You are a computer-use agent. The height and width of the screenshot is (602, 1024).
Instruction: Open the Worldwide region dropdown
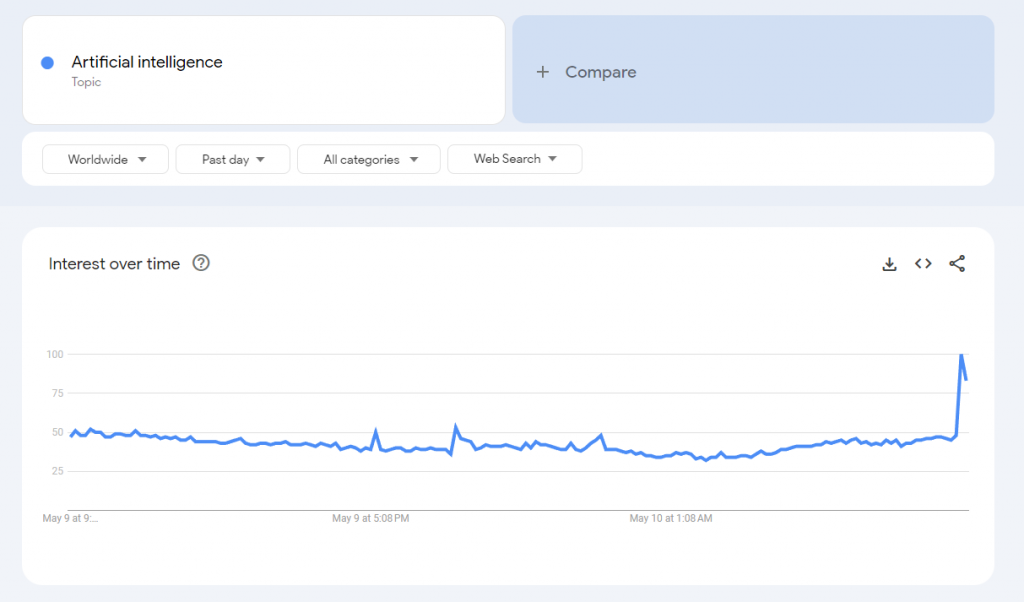click(x=105, y=158)
